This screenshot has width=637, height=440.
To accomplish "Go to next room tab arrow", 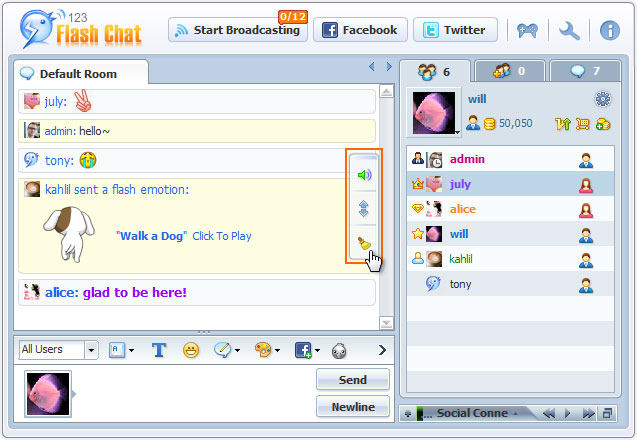I will pos(389,66).
